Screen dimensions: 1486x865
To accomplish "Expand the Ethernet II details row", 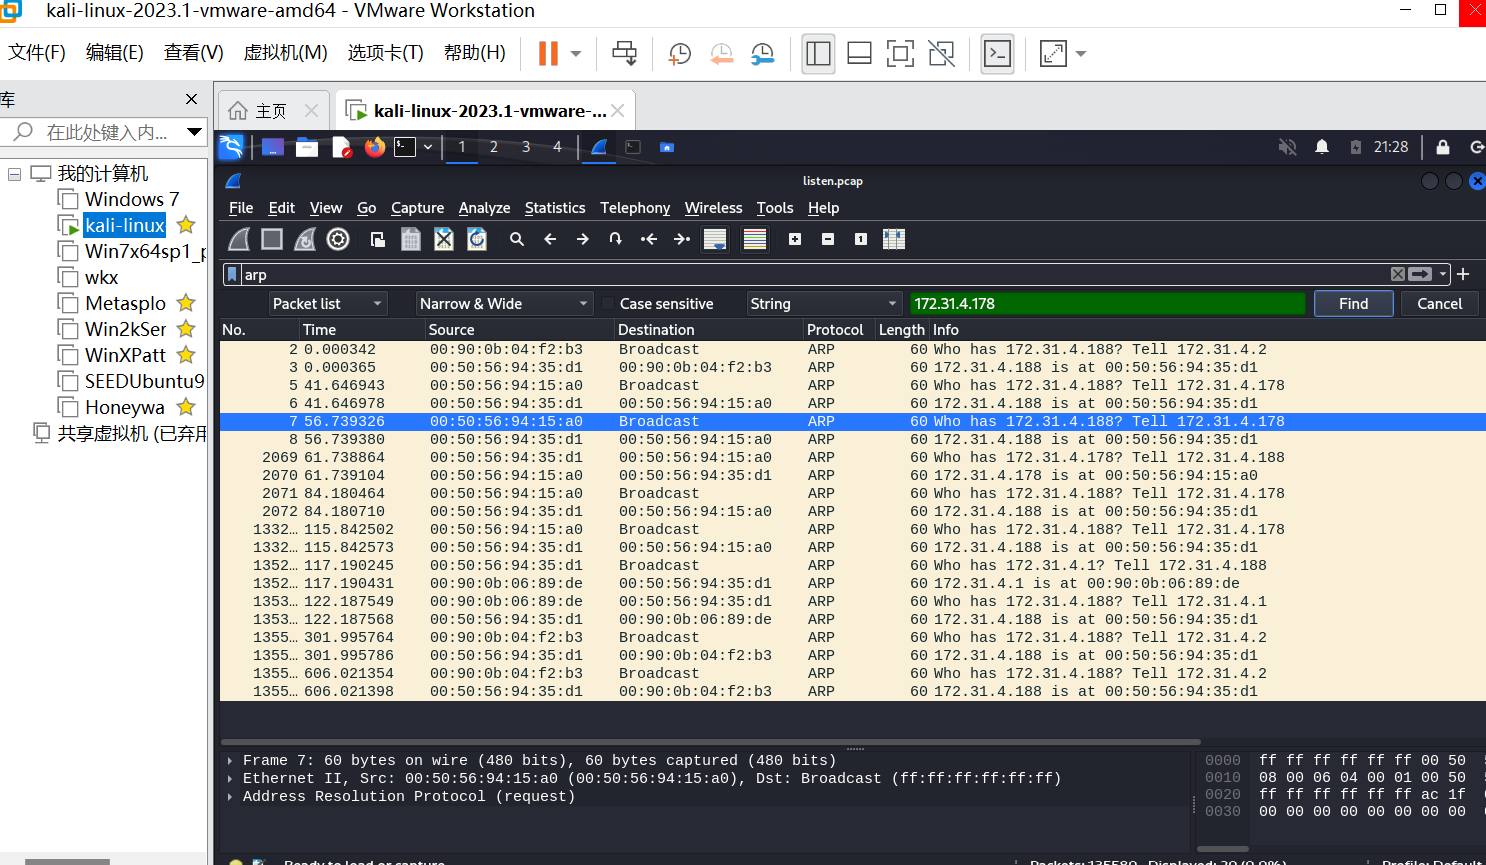I will [x=230, y=779].
